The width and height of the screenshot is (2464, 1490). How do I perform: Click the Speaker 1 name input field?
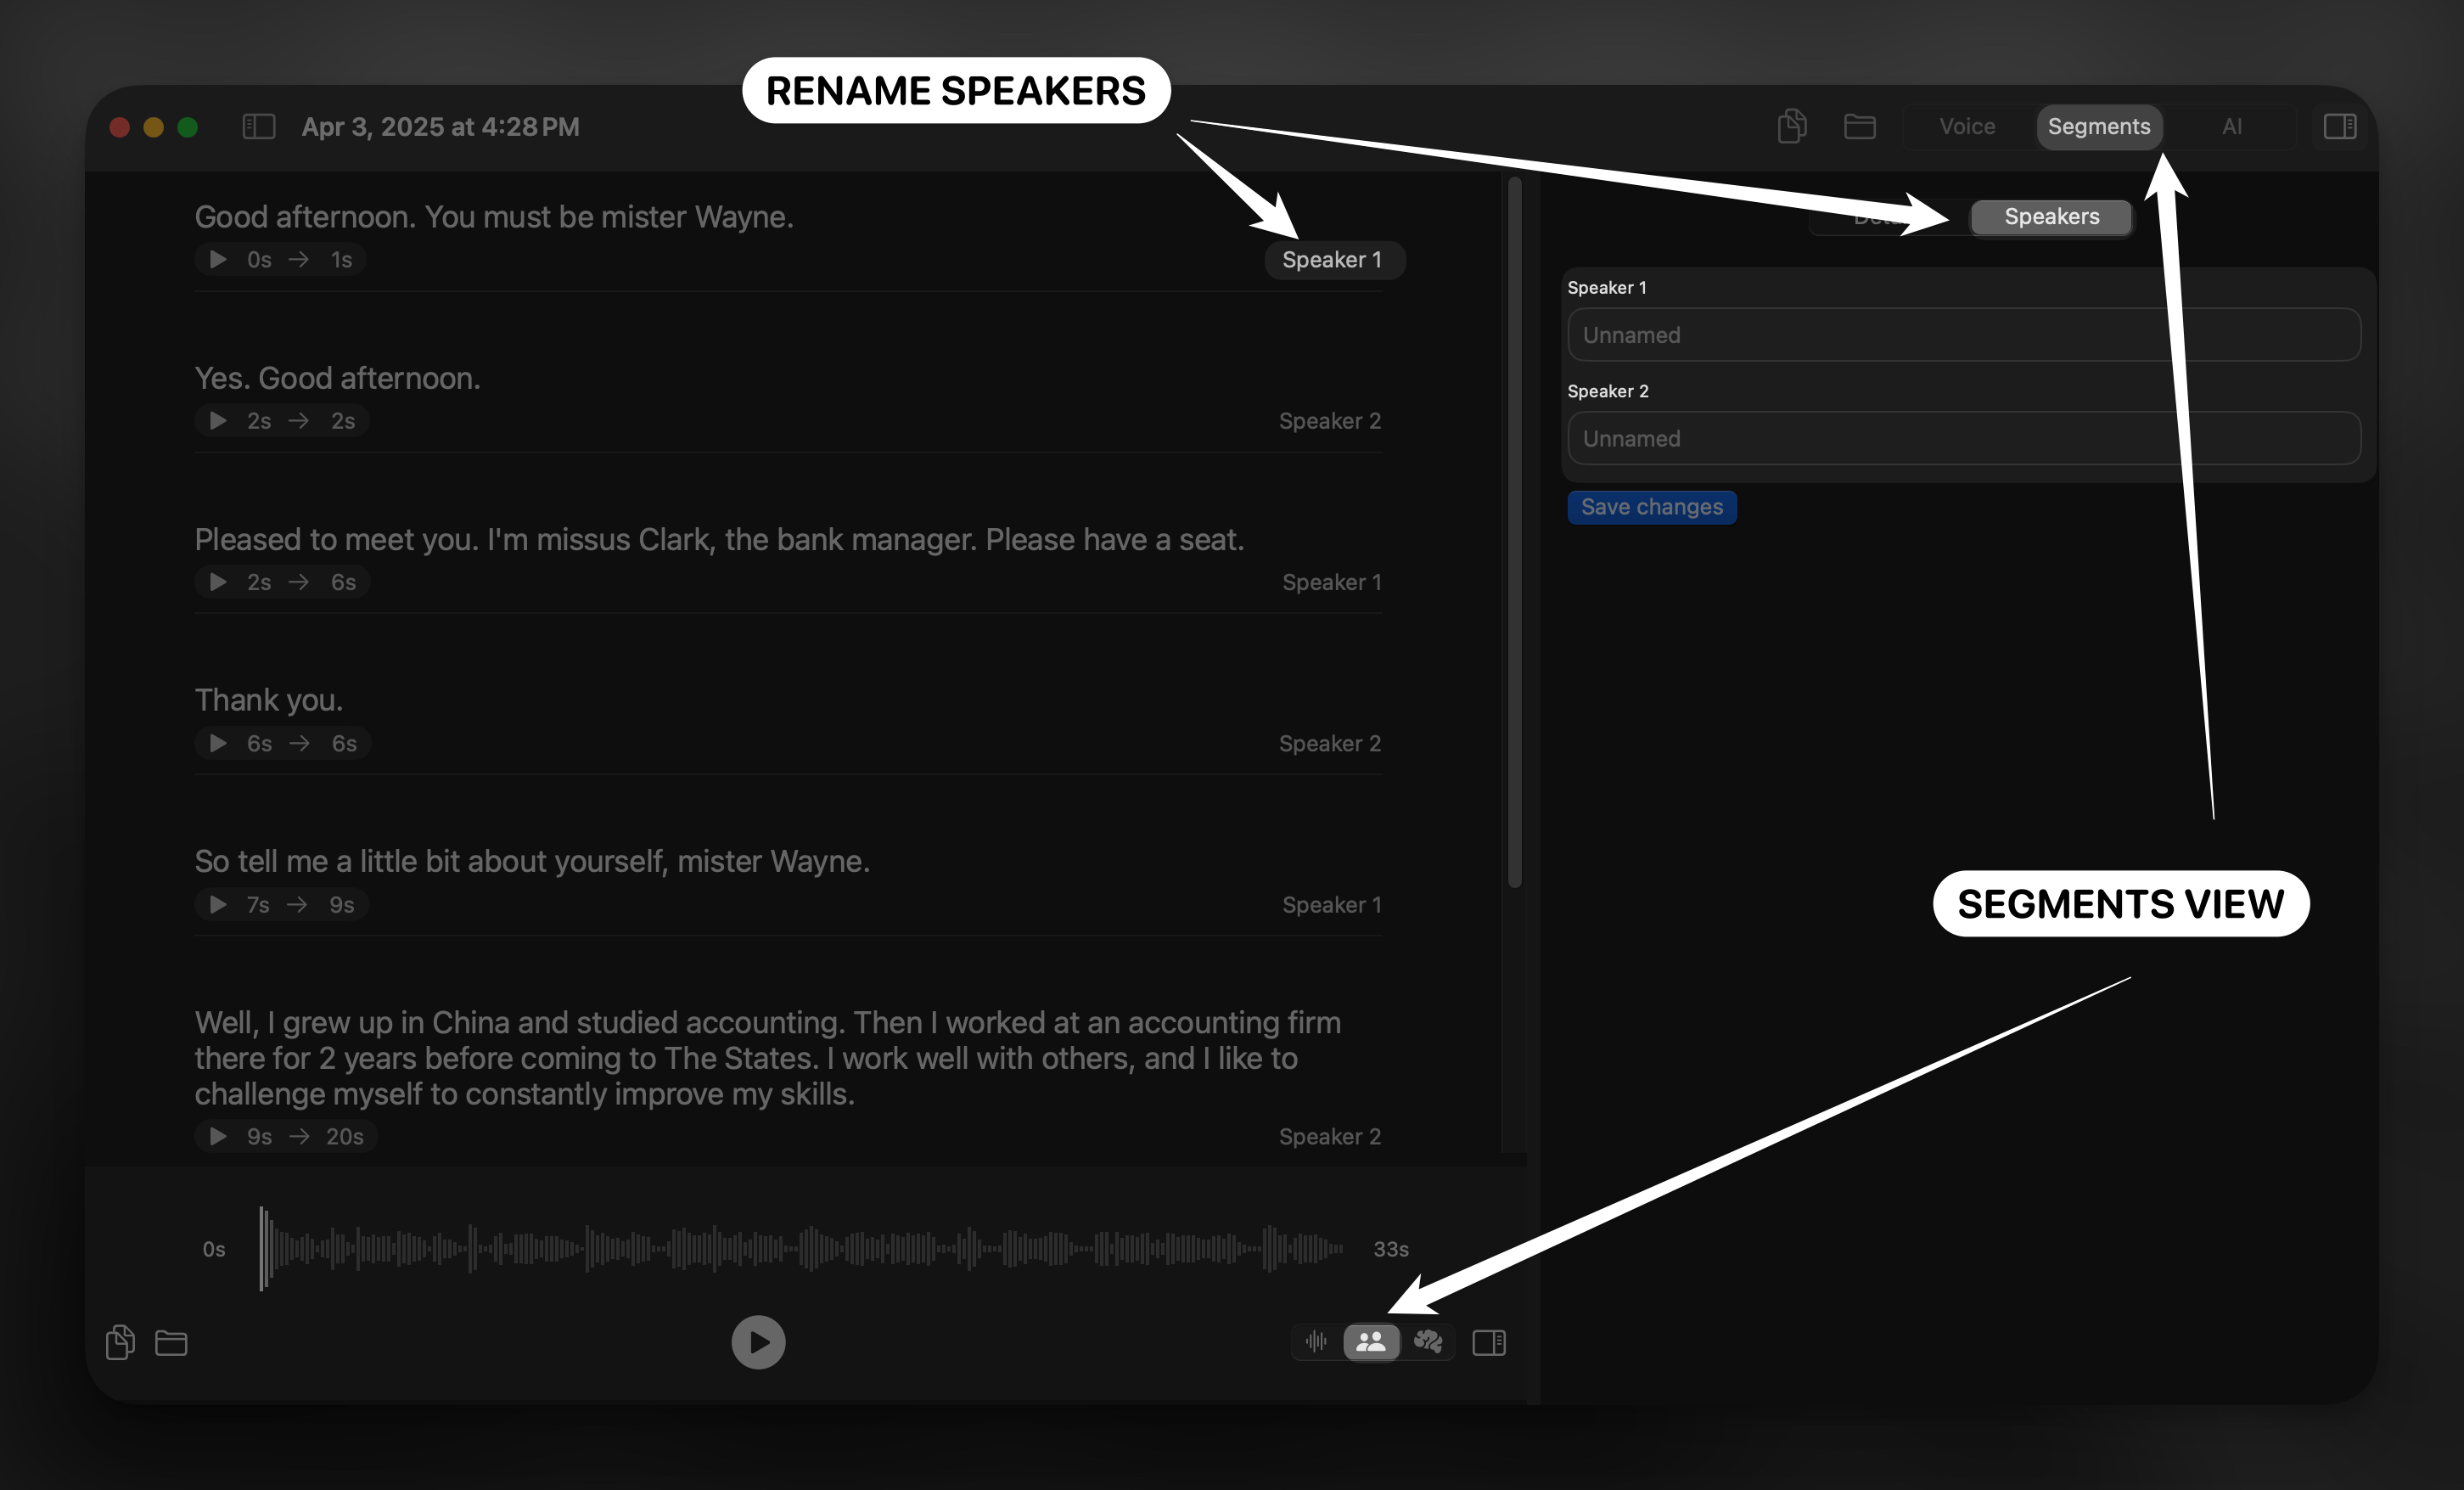point(1963,335)
